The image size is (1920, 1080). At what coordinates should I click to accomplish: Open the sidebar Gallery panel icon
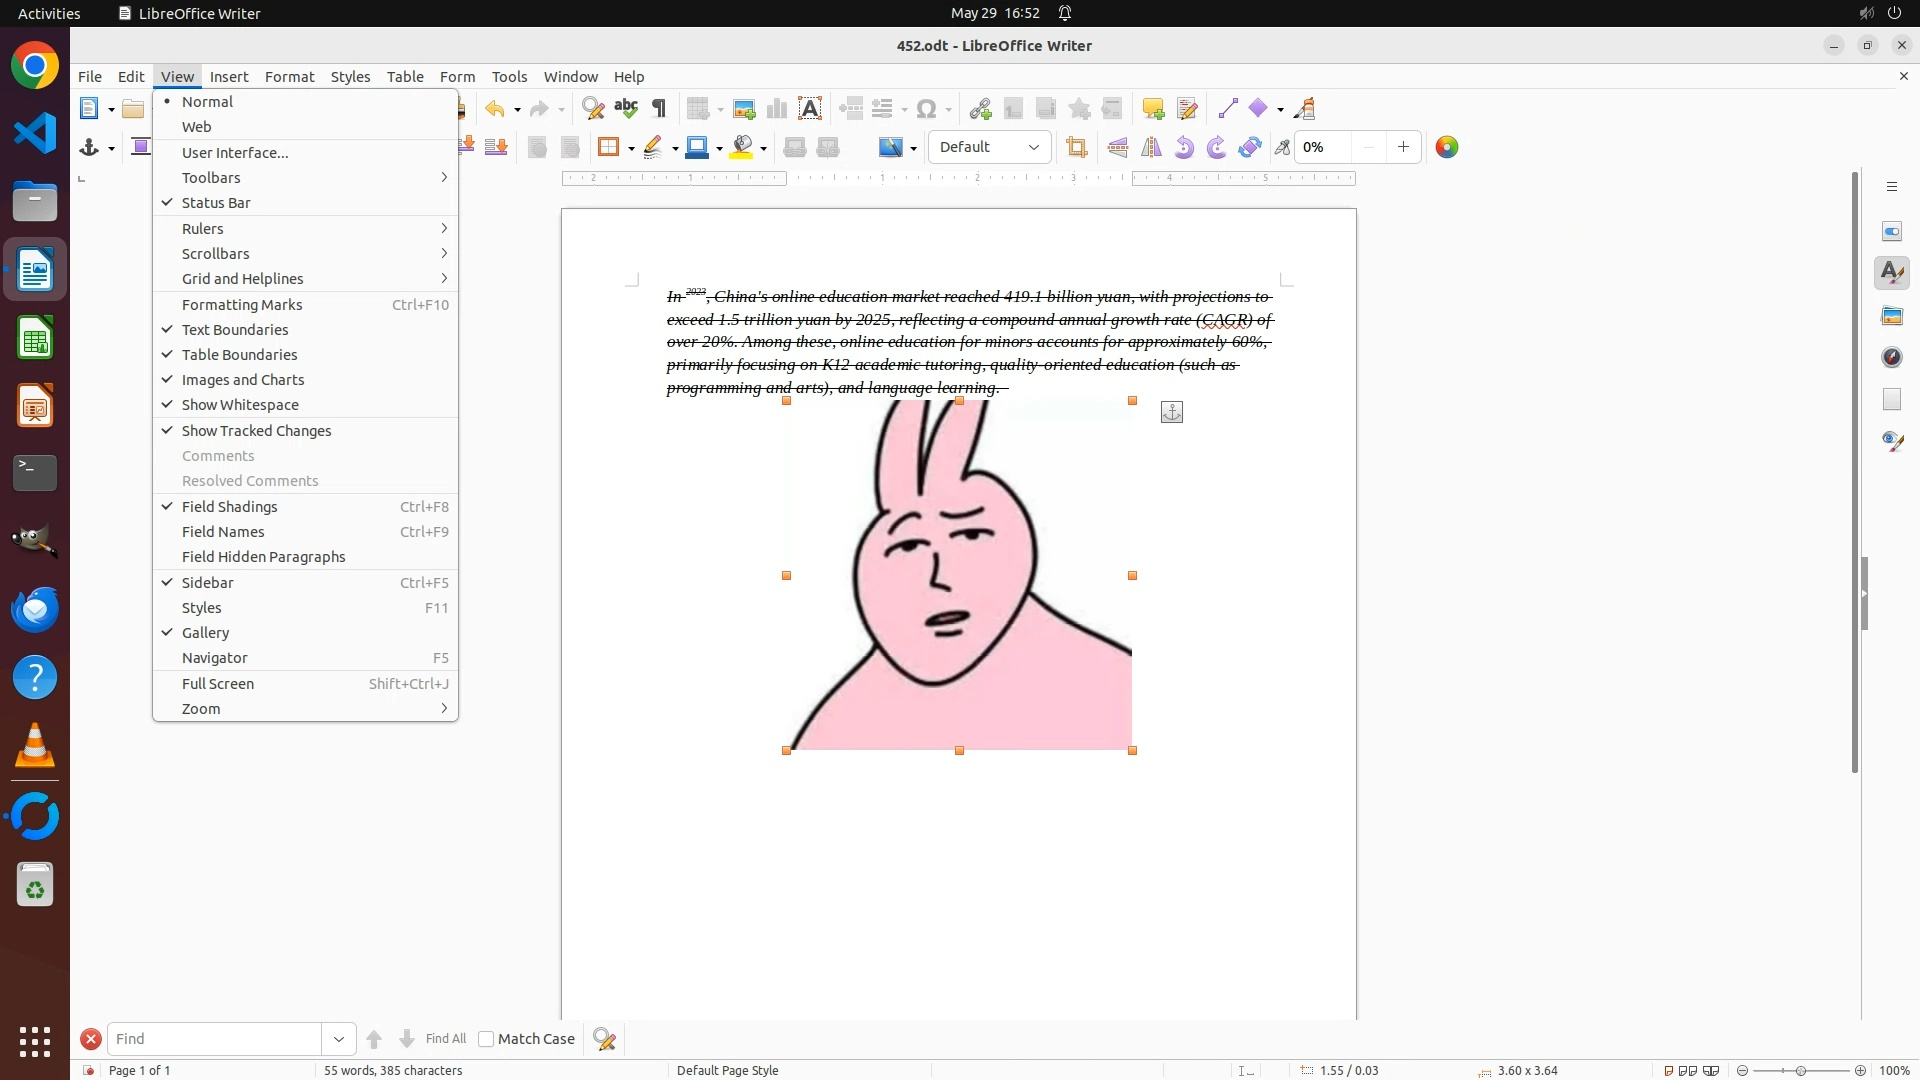(x=1891, y=315)
